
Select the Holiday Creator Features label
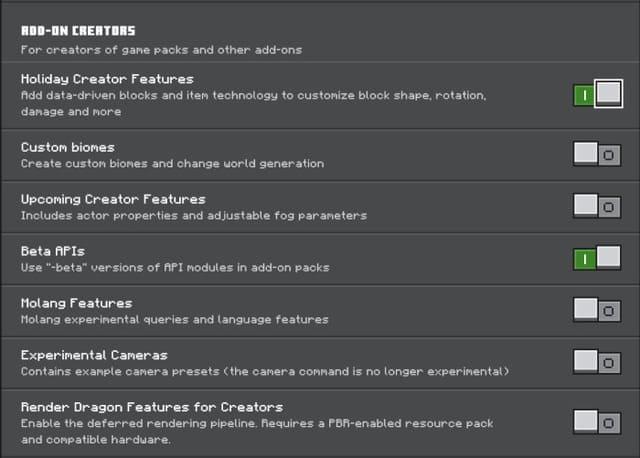[x=107, y=78]
